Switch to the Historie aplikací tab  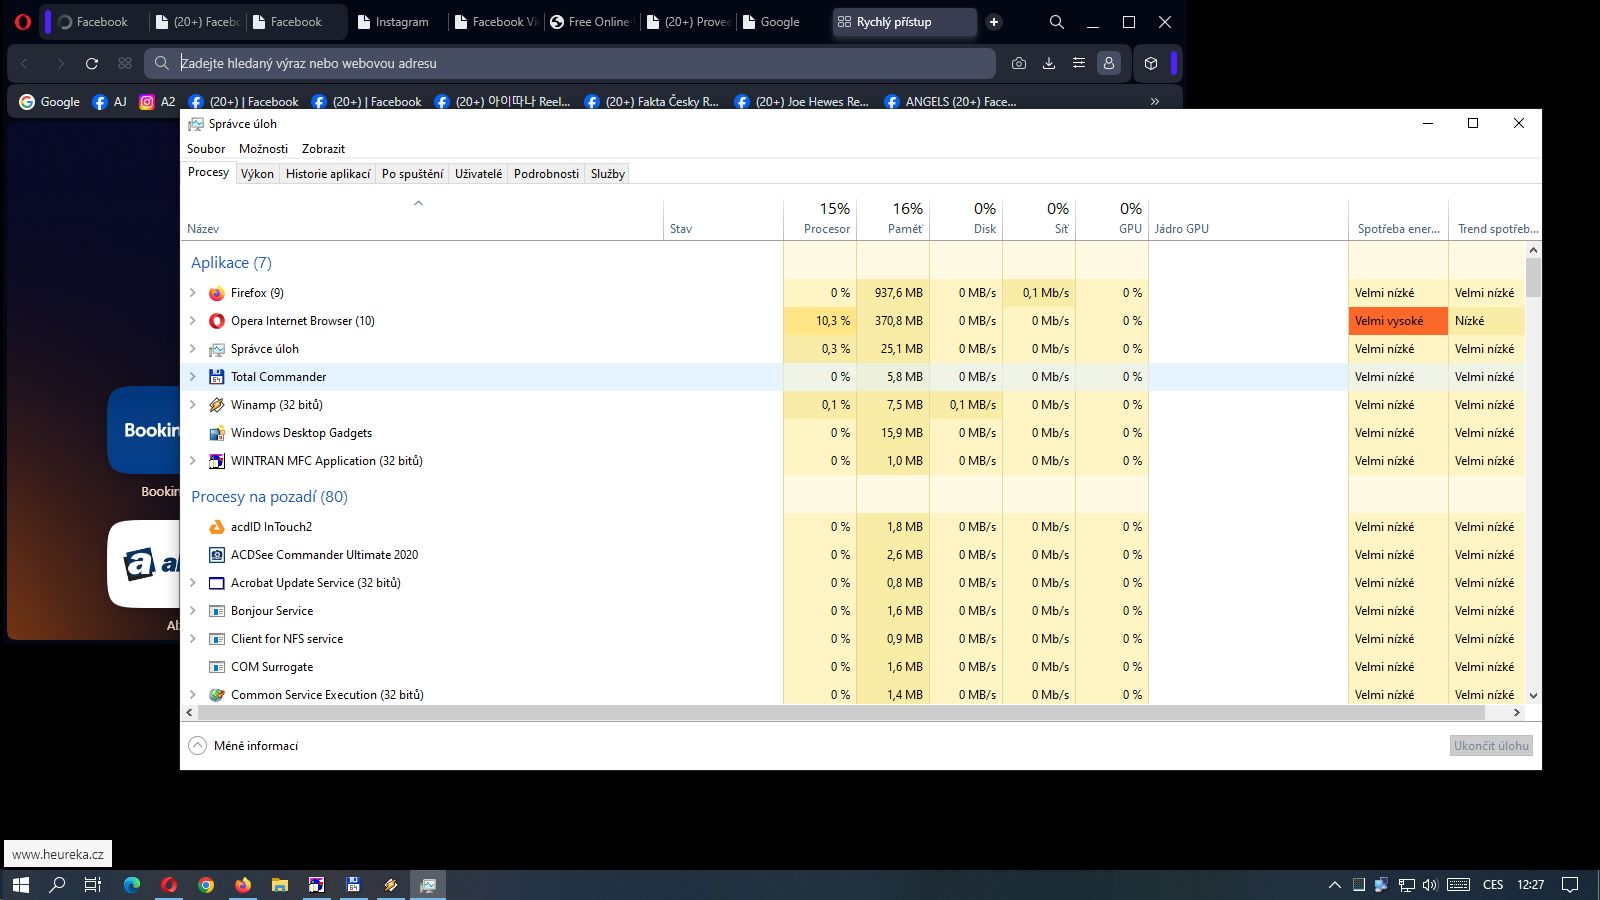328,174
